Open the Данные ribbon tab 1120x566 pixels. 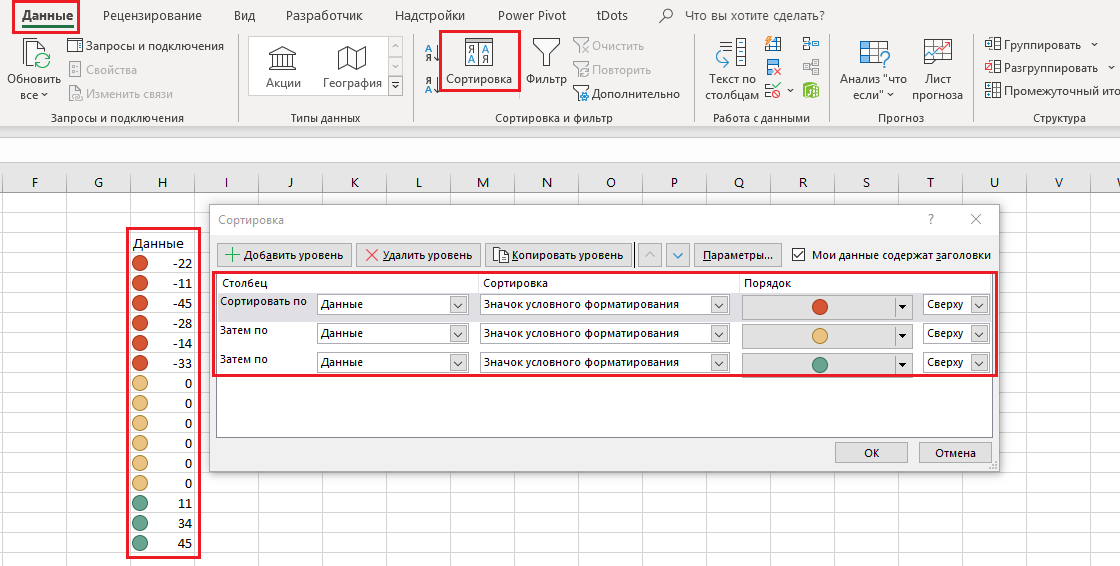tap(47, 15)
